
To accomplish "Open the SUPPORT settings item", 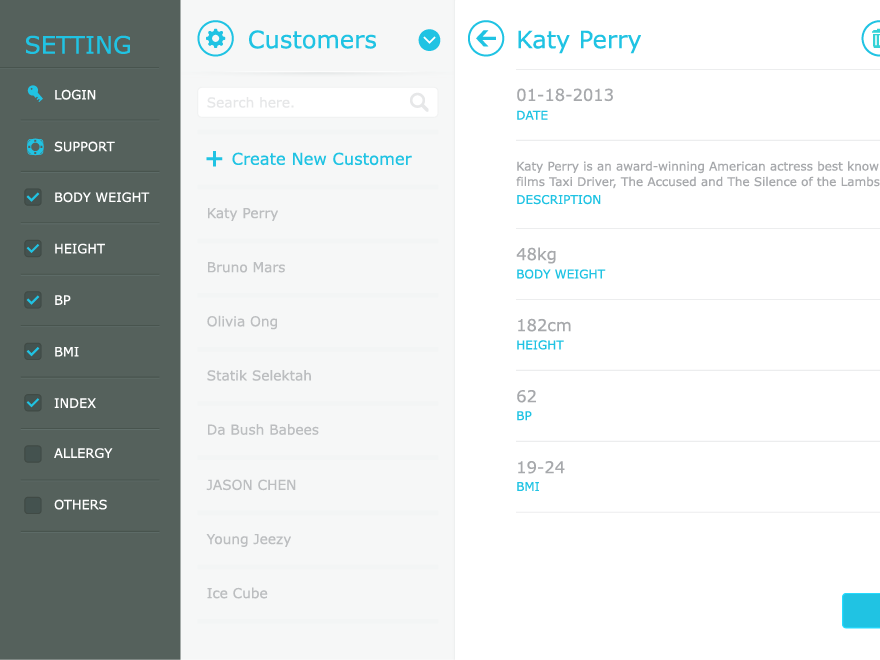I will 90,146.
